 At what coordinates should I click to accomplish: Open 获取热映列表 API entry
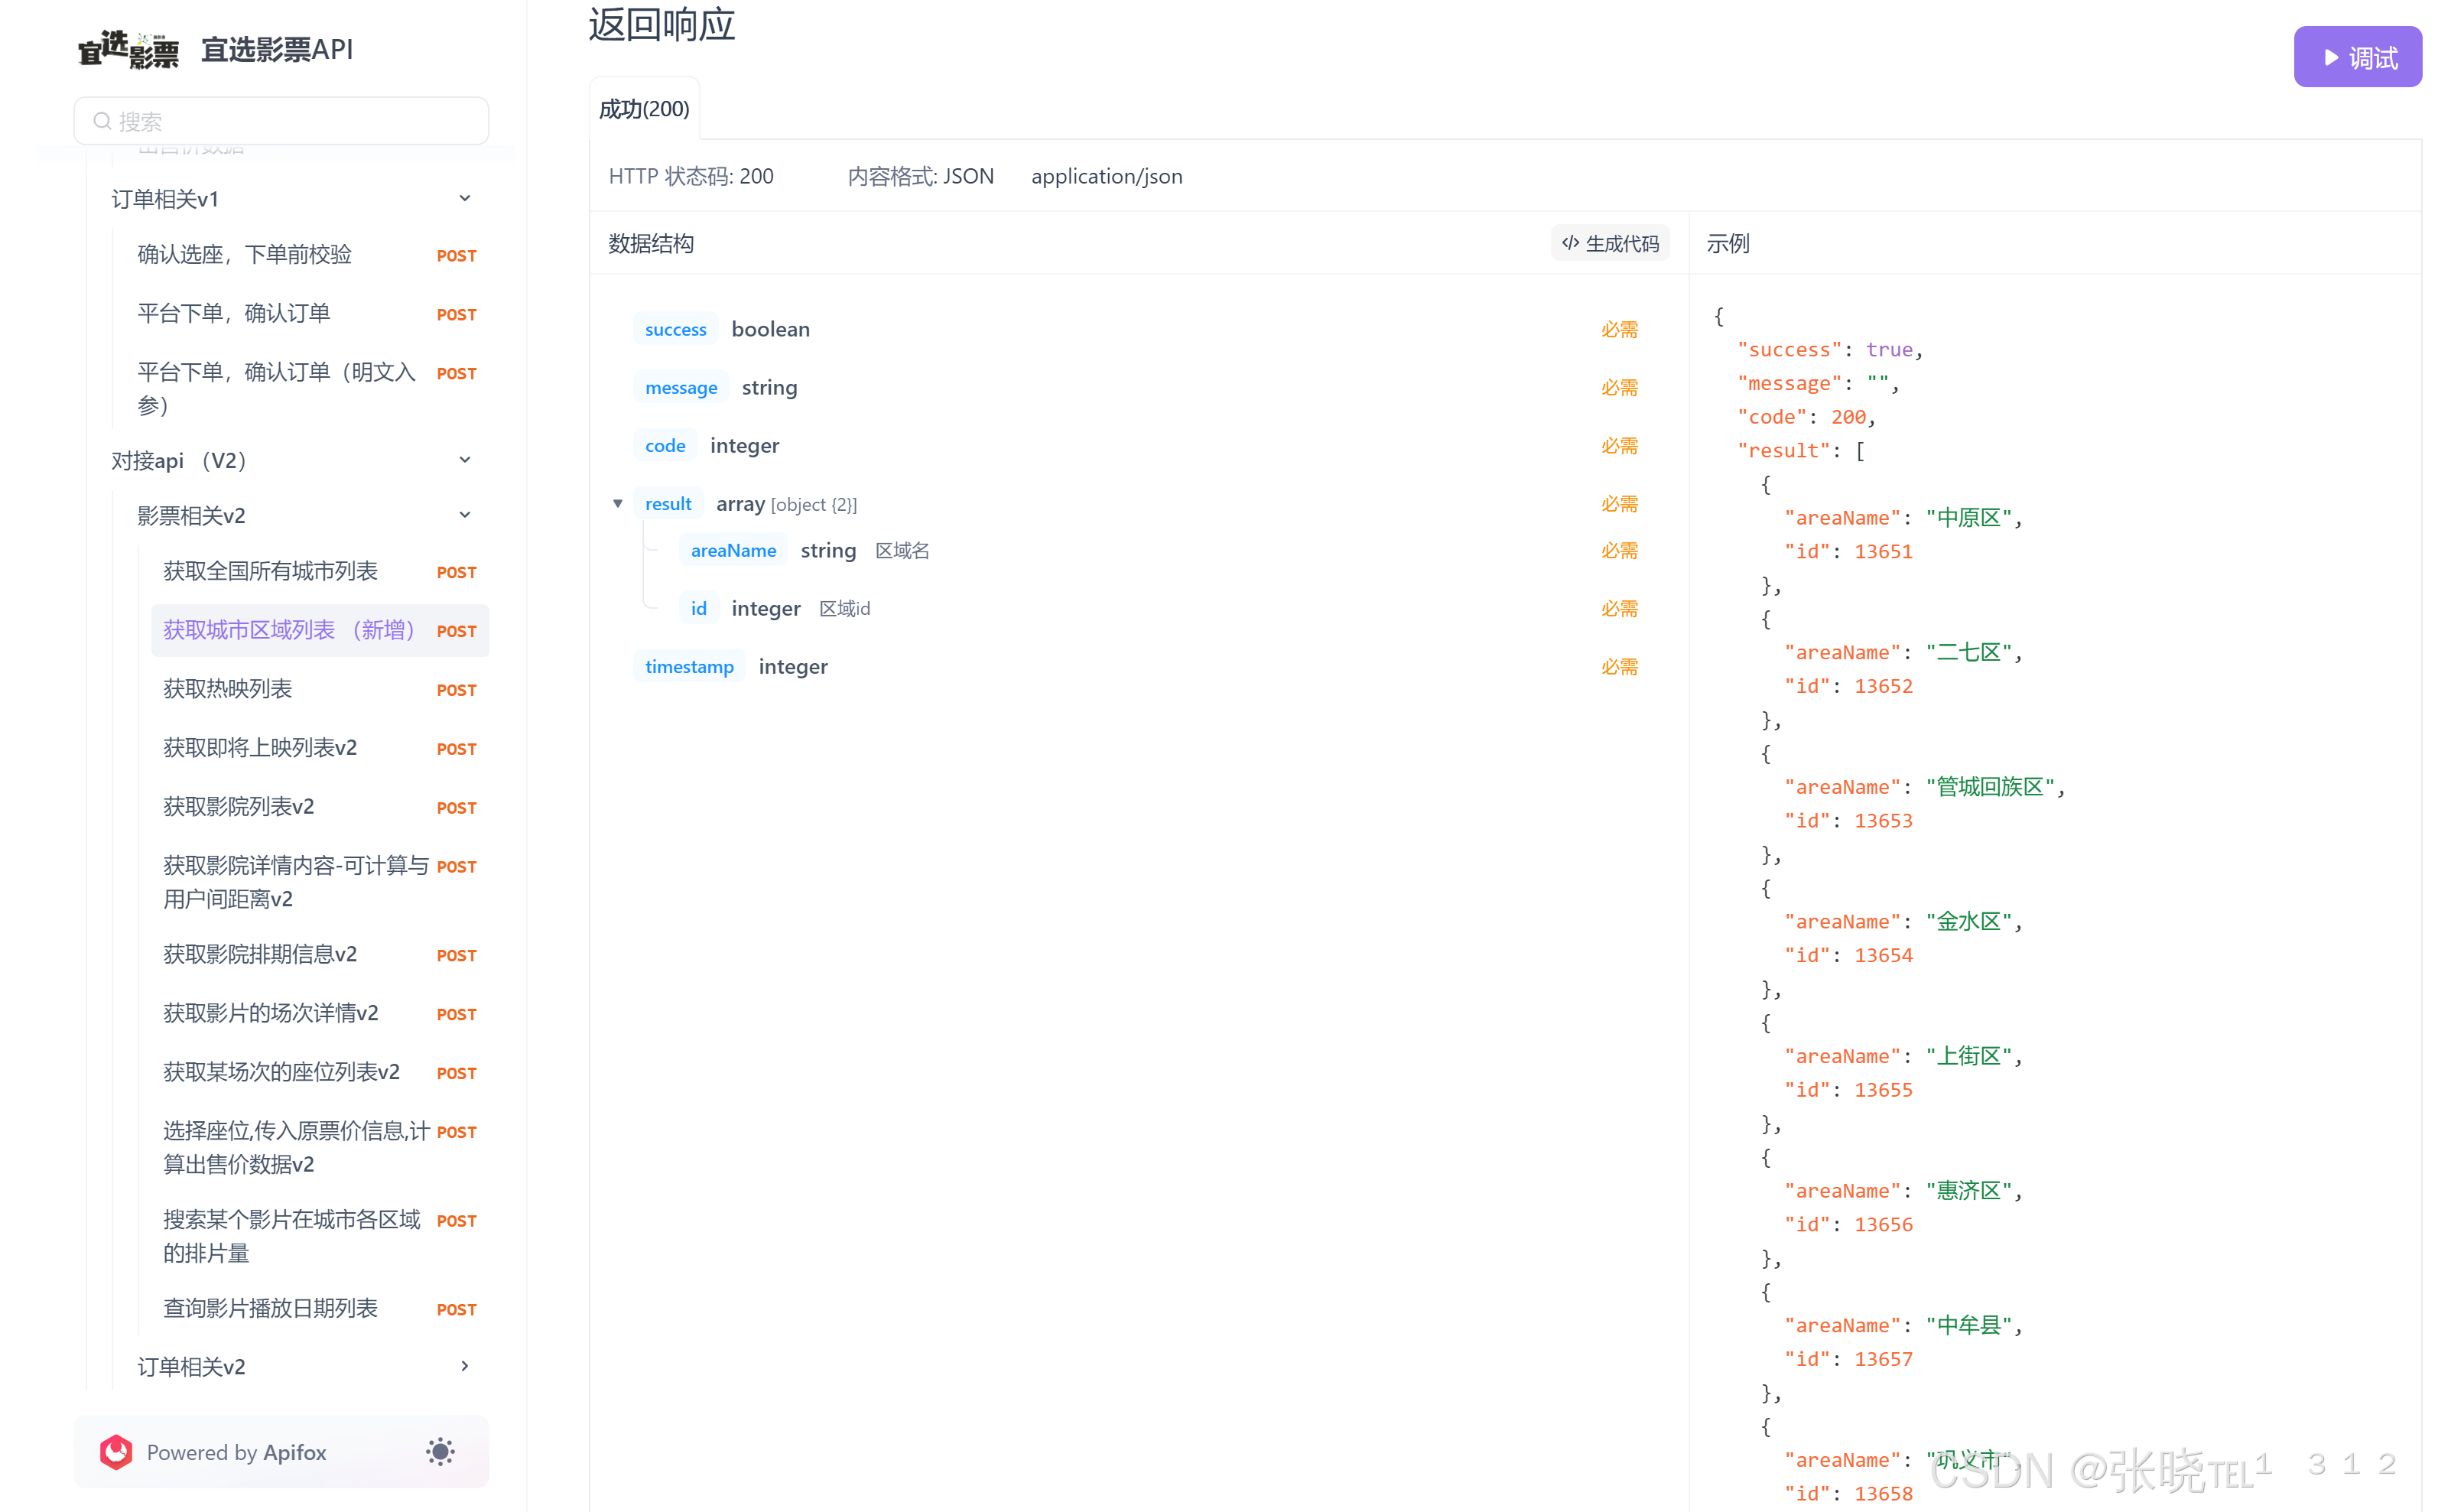(x=228, y=689)
